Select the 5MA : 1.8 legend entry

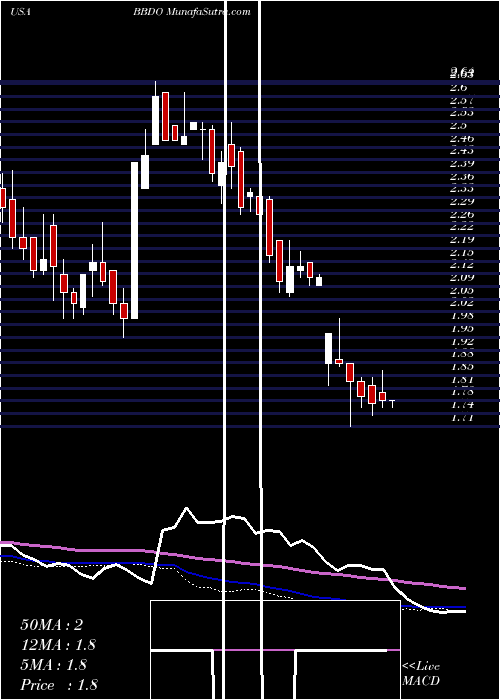[55, 665]
